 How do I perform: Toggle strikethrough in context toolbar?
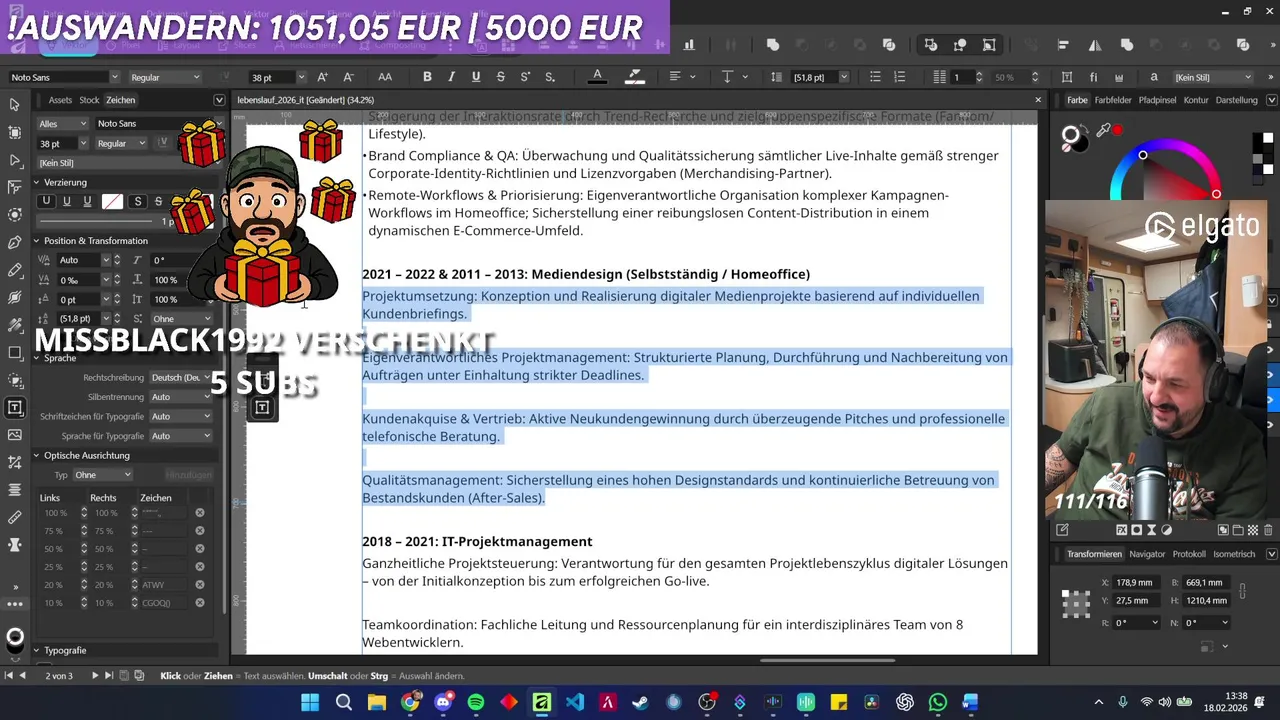click(500, 77)
